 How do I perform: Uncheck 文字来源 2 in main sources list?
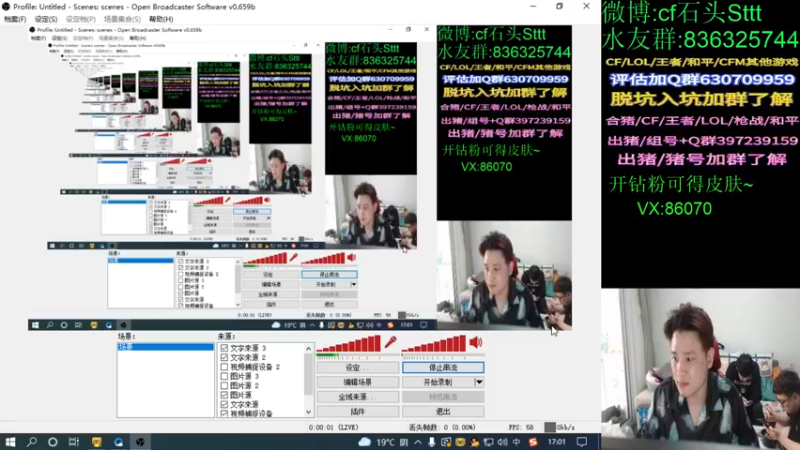point(224,357)
